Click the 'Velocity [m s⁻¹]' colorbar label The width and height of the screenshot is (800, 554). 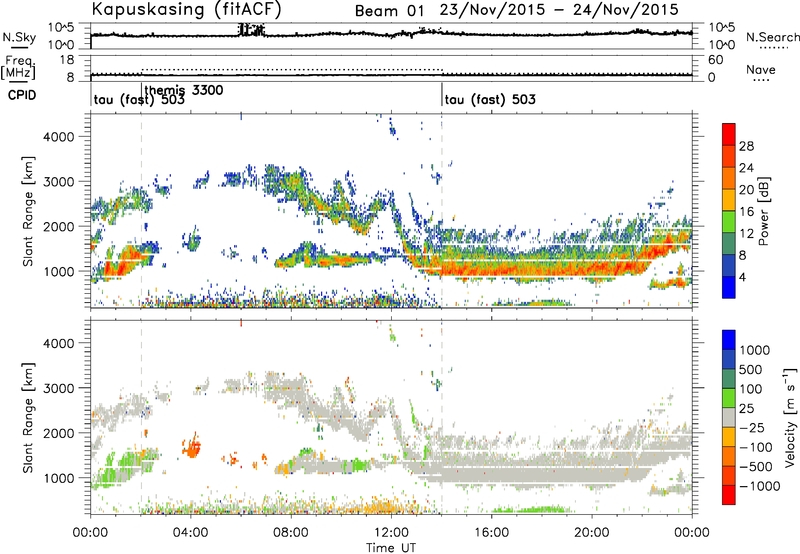[790, 417]
